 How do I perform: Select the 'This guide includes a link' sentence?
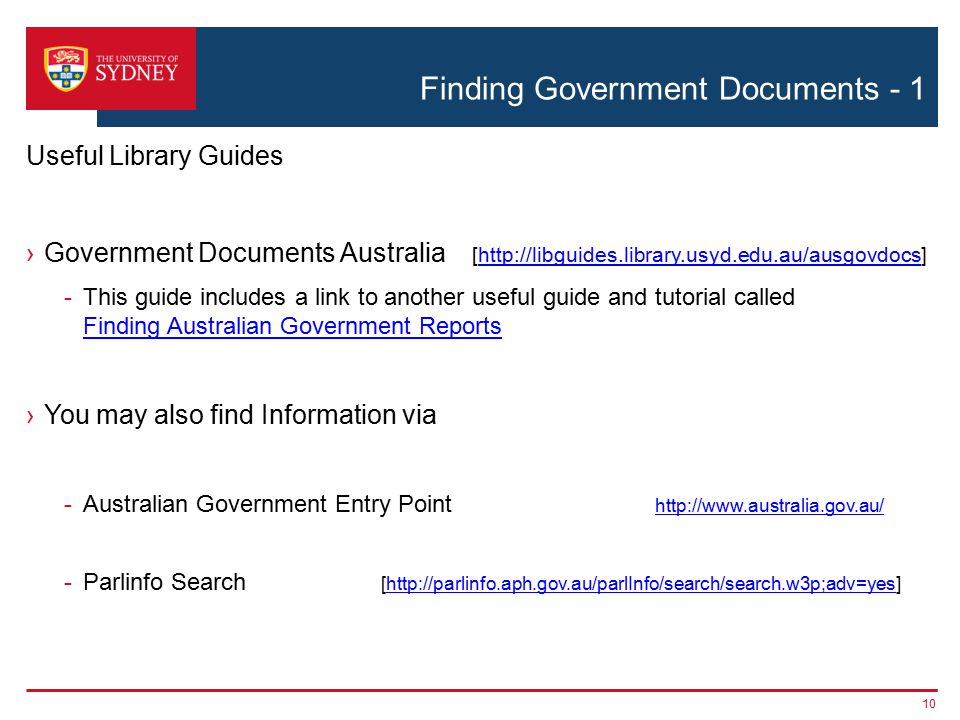[x=438, y=298]
